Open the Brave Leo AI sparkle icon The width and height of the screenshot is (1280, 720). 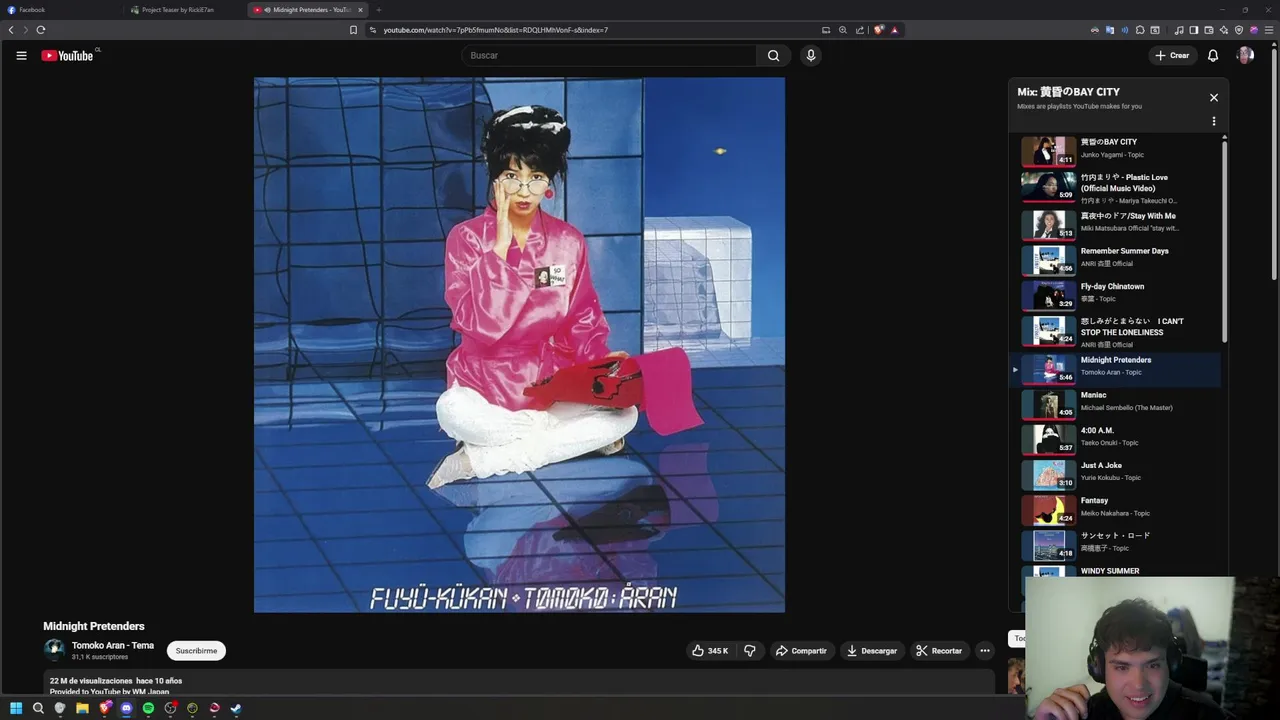coord(1224,30)
